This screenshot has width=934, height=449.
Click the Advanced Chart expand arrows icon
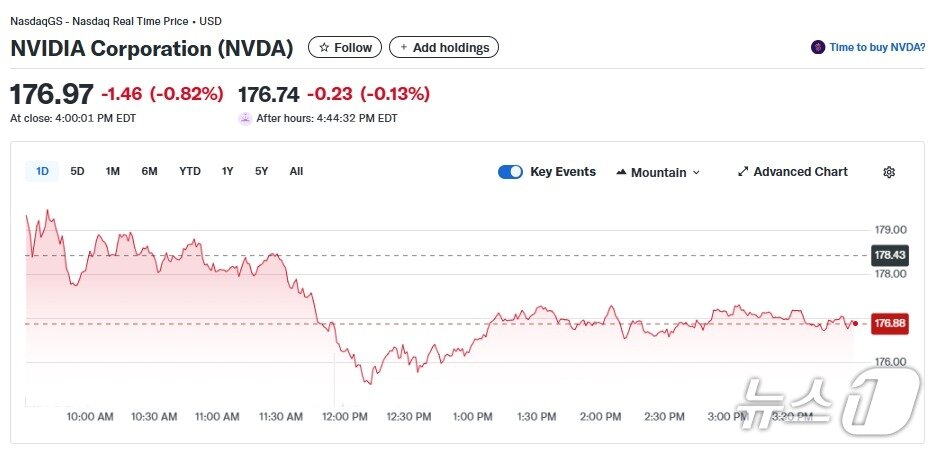[x=743, y=172]
